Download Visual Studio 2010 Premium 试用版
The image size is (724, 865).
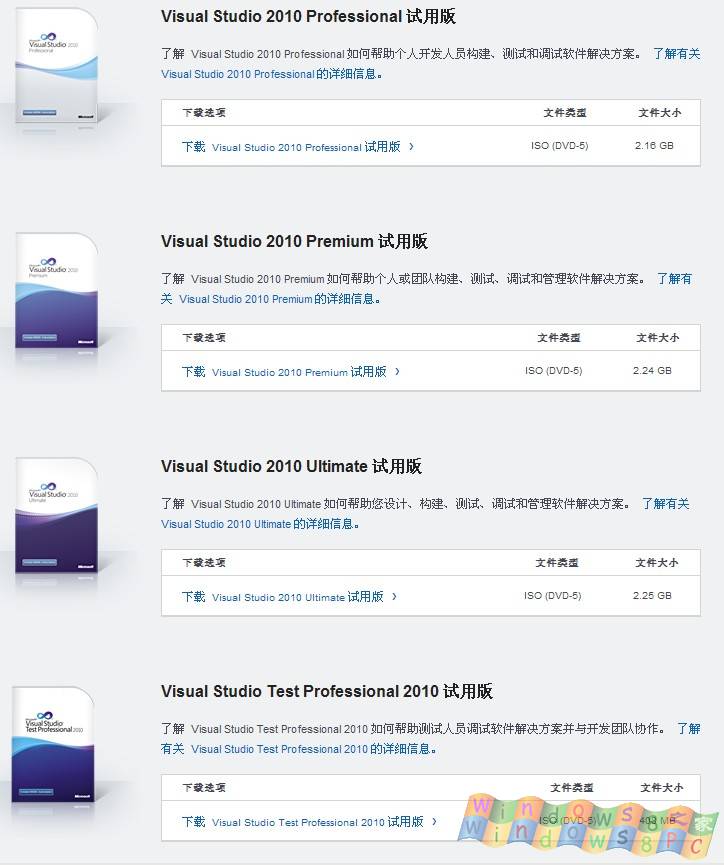pos(284,372)
